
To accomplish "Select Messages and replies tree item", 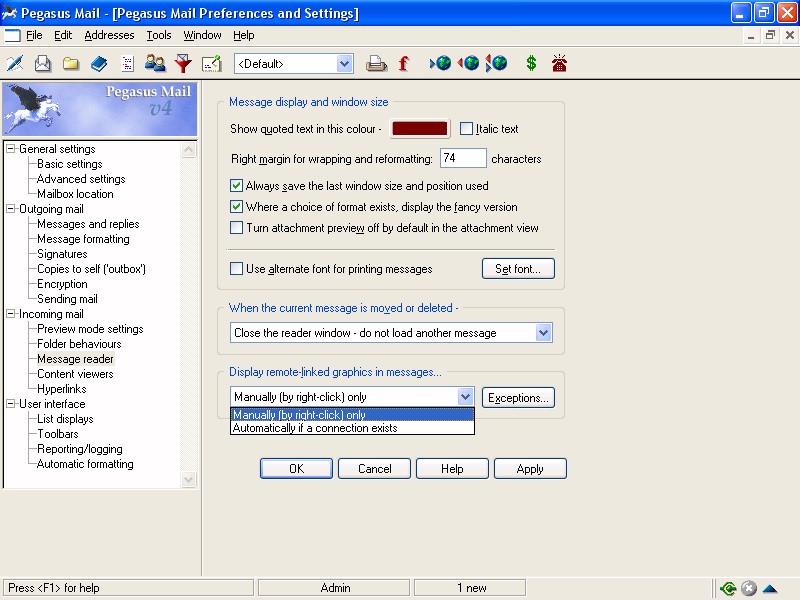I will click(88, 223).
